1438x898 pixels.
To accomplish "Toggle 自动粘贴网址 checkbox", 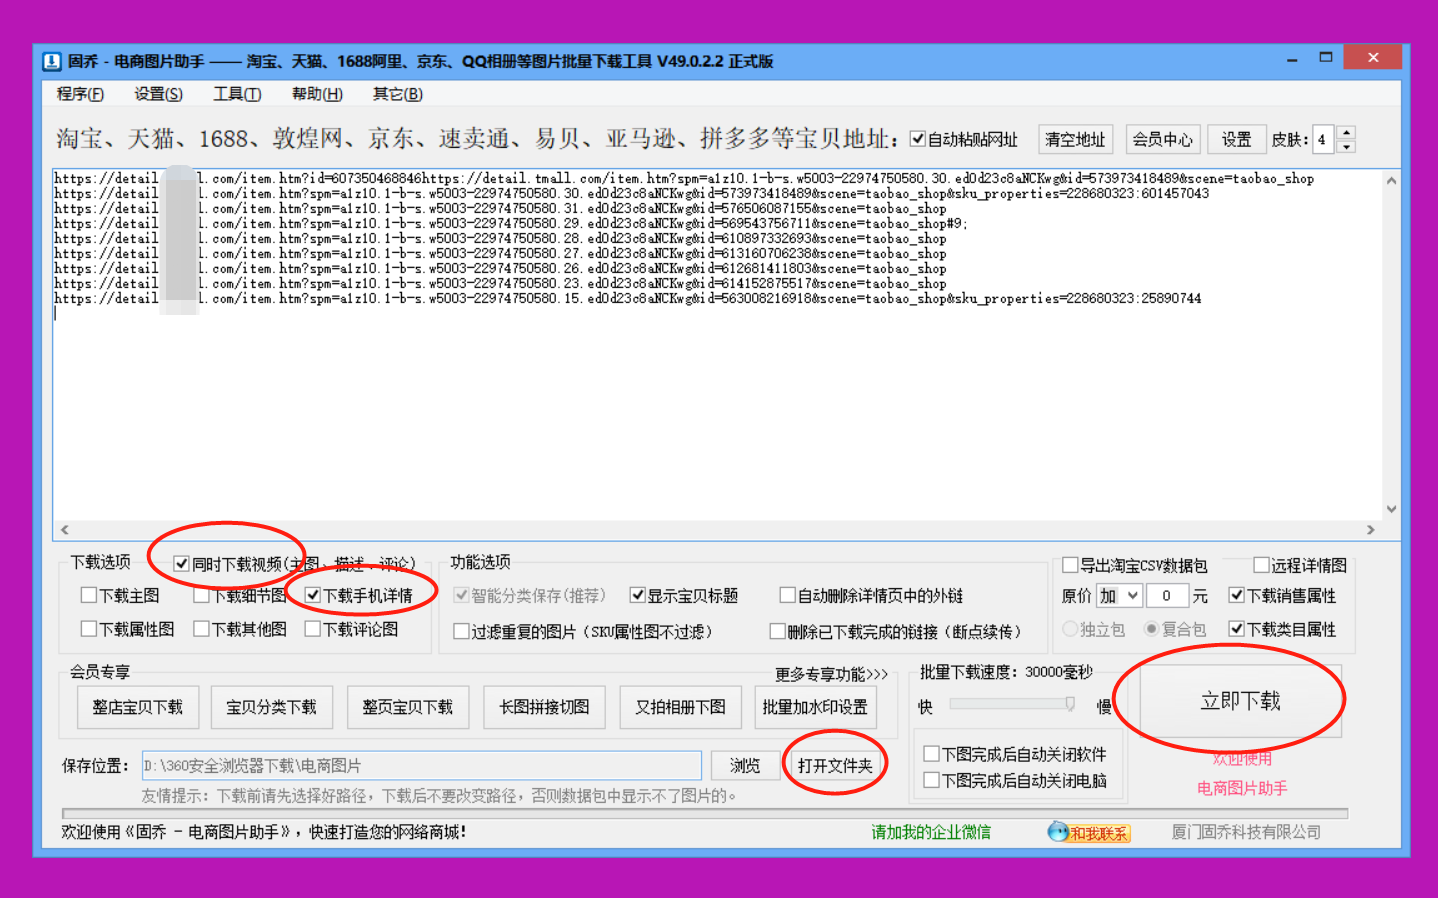I will pos(917,139).
